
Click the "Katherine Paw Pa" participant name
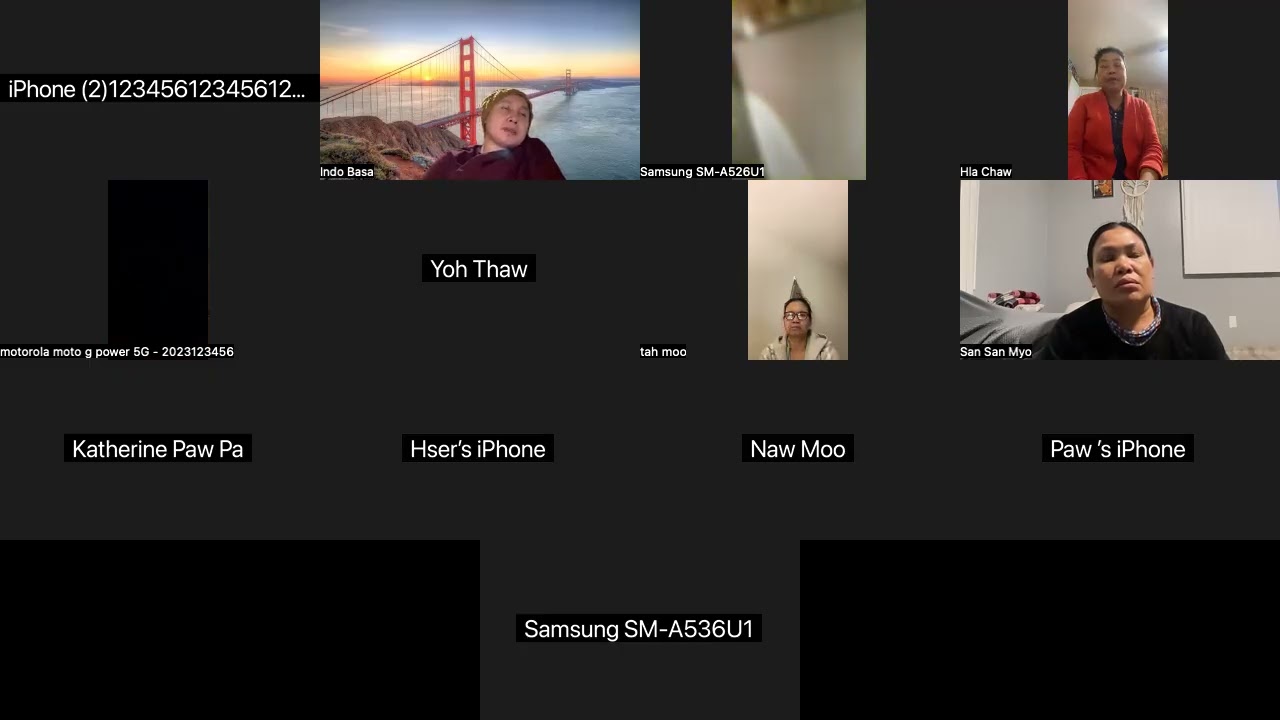coord(158,449)
